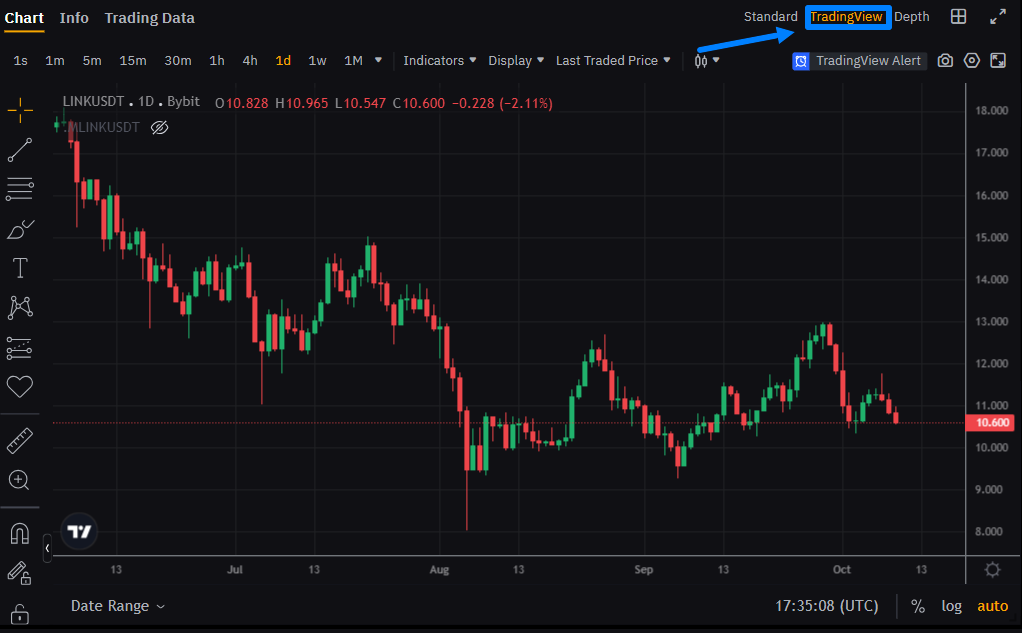The image size is (1022, 633).
Task: Open the favorites heart icon
Action: [20, 386]
